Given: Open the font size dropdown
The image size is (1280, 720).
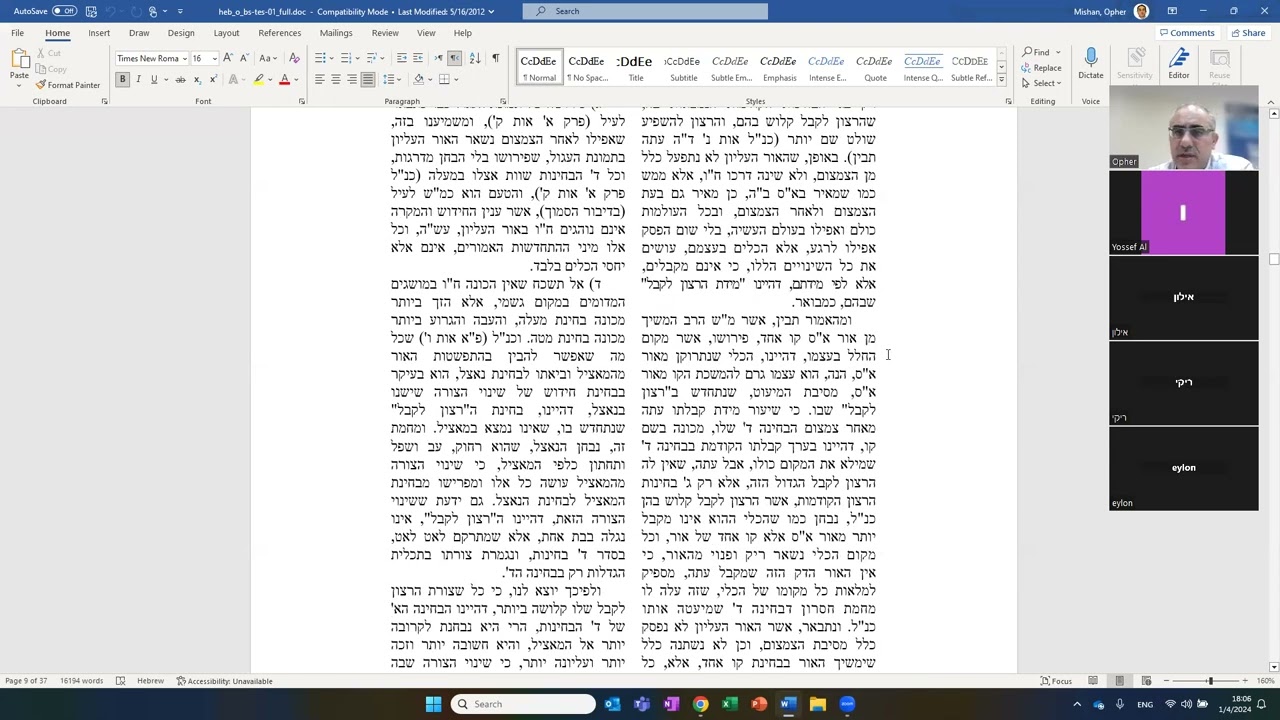Looking at the screenshot, I should [214, 59].
